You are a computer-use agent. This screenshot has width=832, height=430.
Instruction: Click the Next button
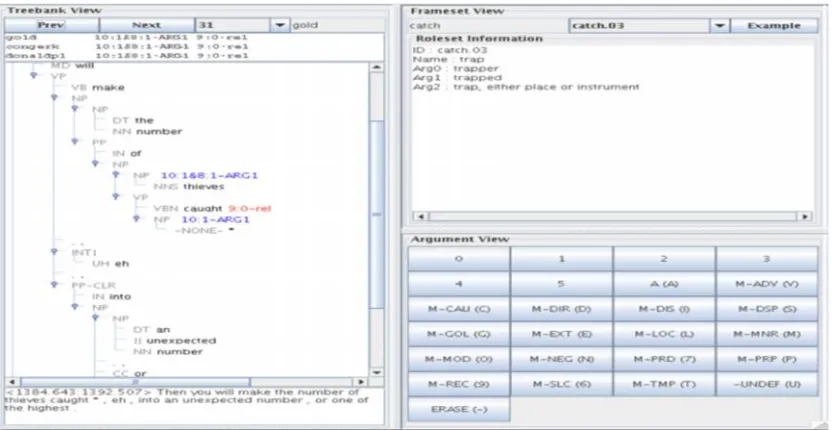146,25
